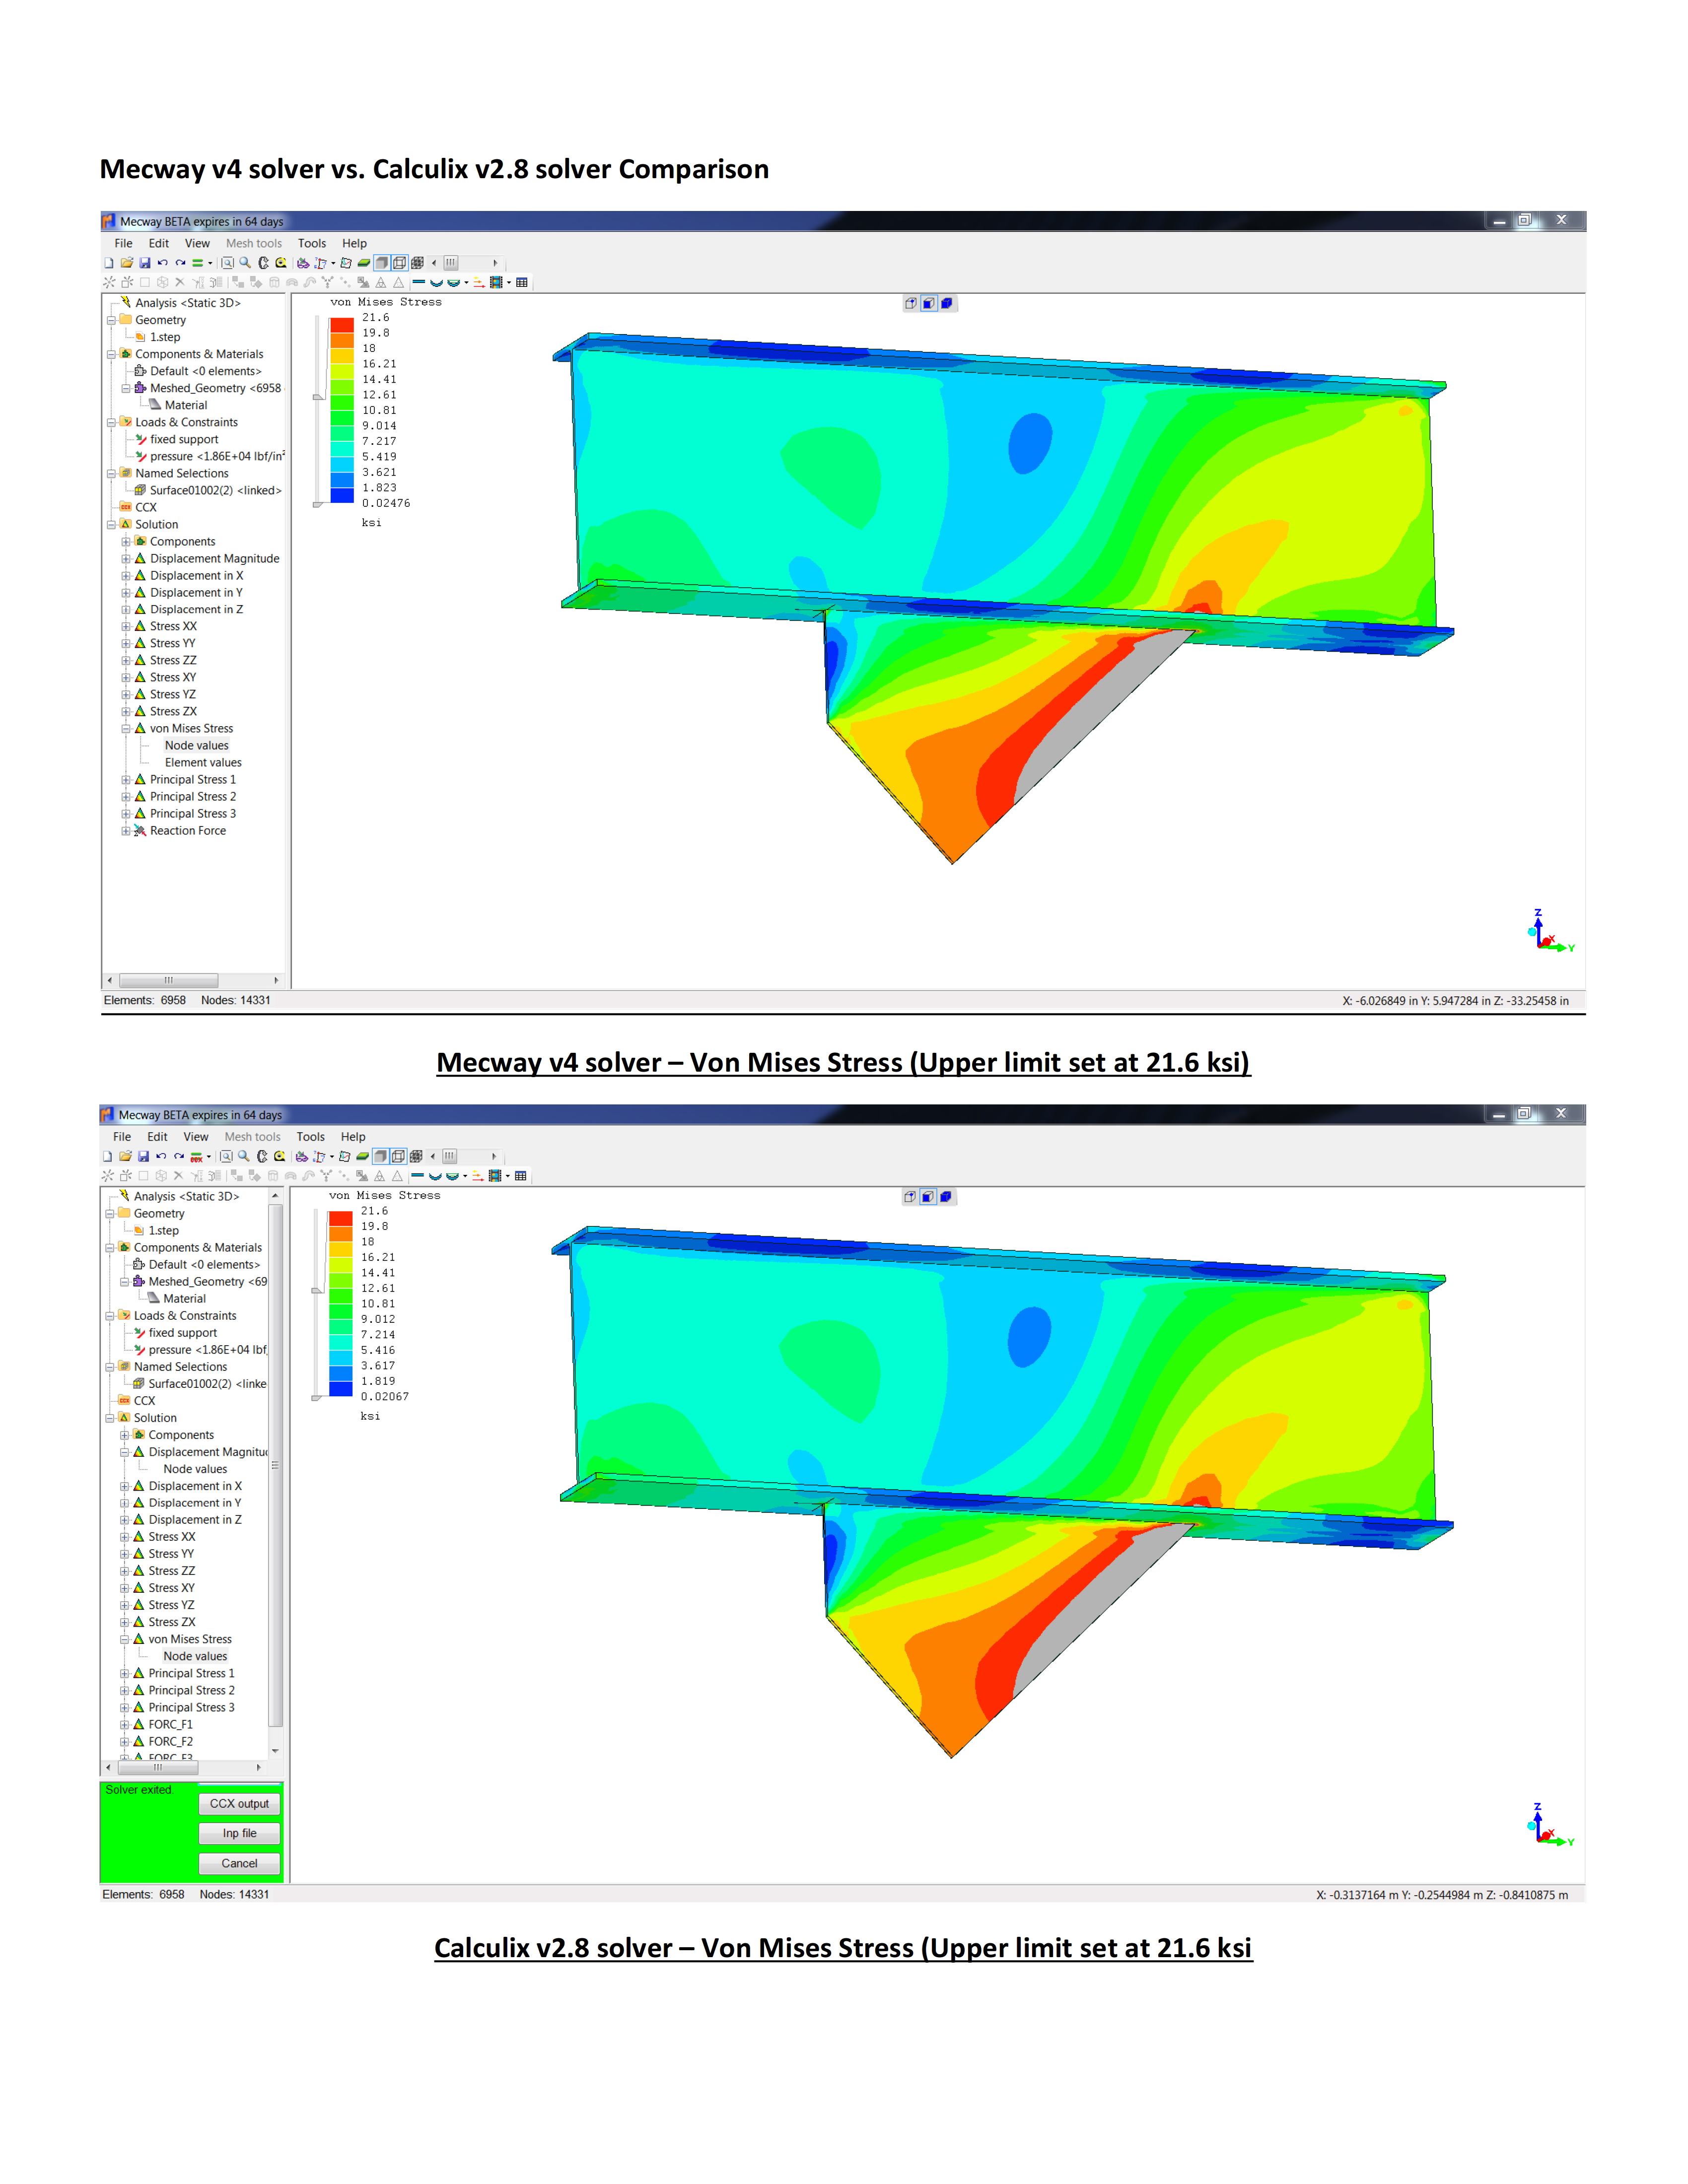The height and width of the screenshot is (2184, 1688).
Task: Click table of values icon in upper window
Action: (x=522, y=283)
